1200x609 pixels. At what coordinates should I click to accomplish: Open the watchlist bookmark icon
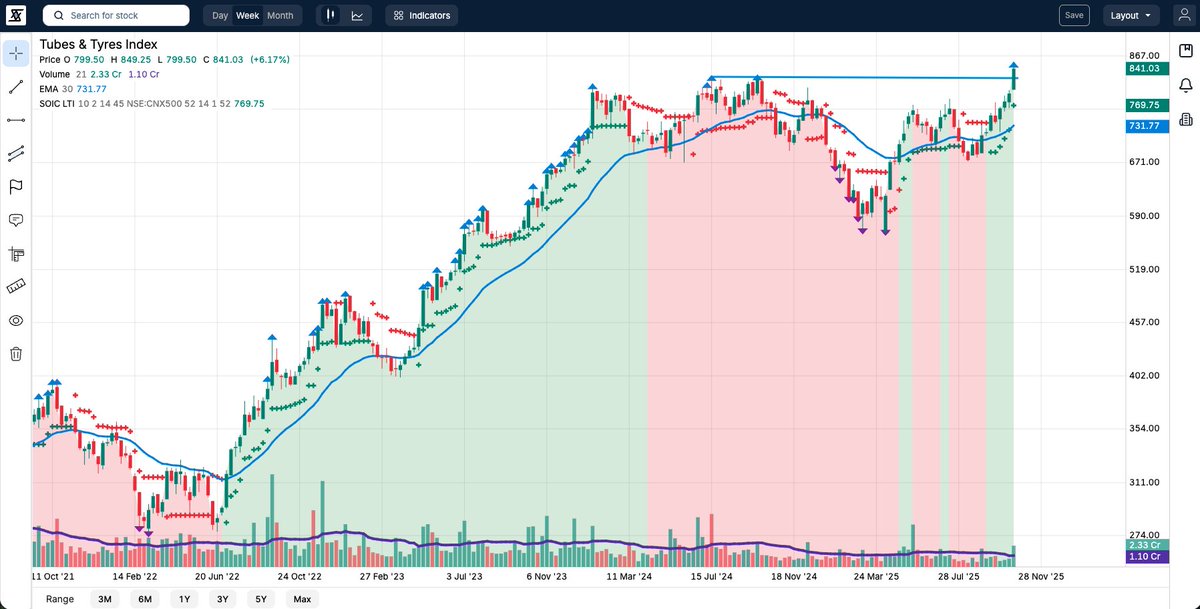pos(1185,50)
